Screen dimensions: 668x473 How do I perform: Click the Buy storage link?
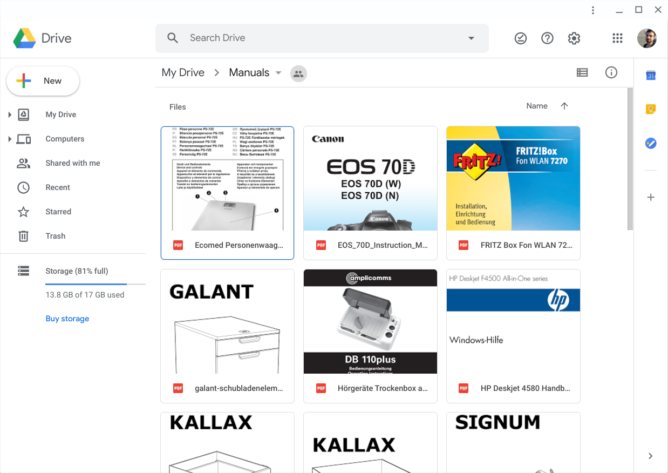67,319
